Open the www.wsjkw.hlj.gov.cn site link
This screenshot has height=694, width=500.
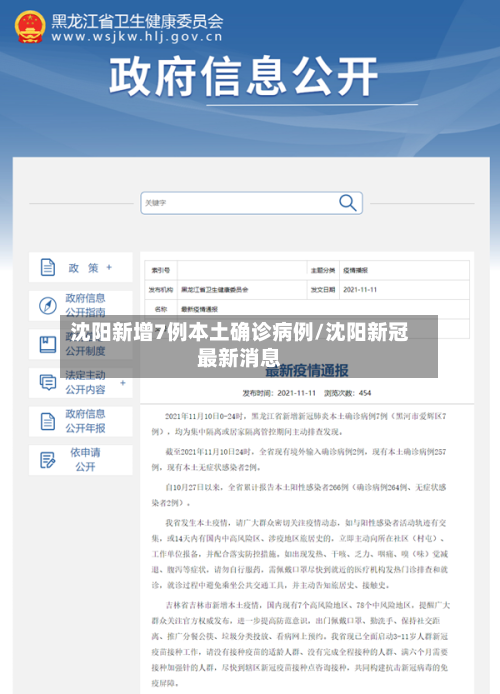tap(137, 37)
